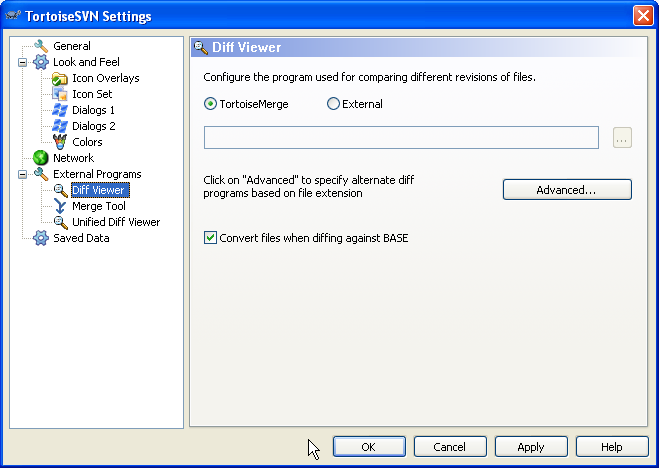Click the Merge Tool arrow icon
Viewport: 659px width, 468px height.
coord(60,206)
